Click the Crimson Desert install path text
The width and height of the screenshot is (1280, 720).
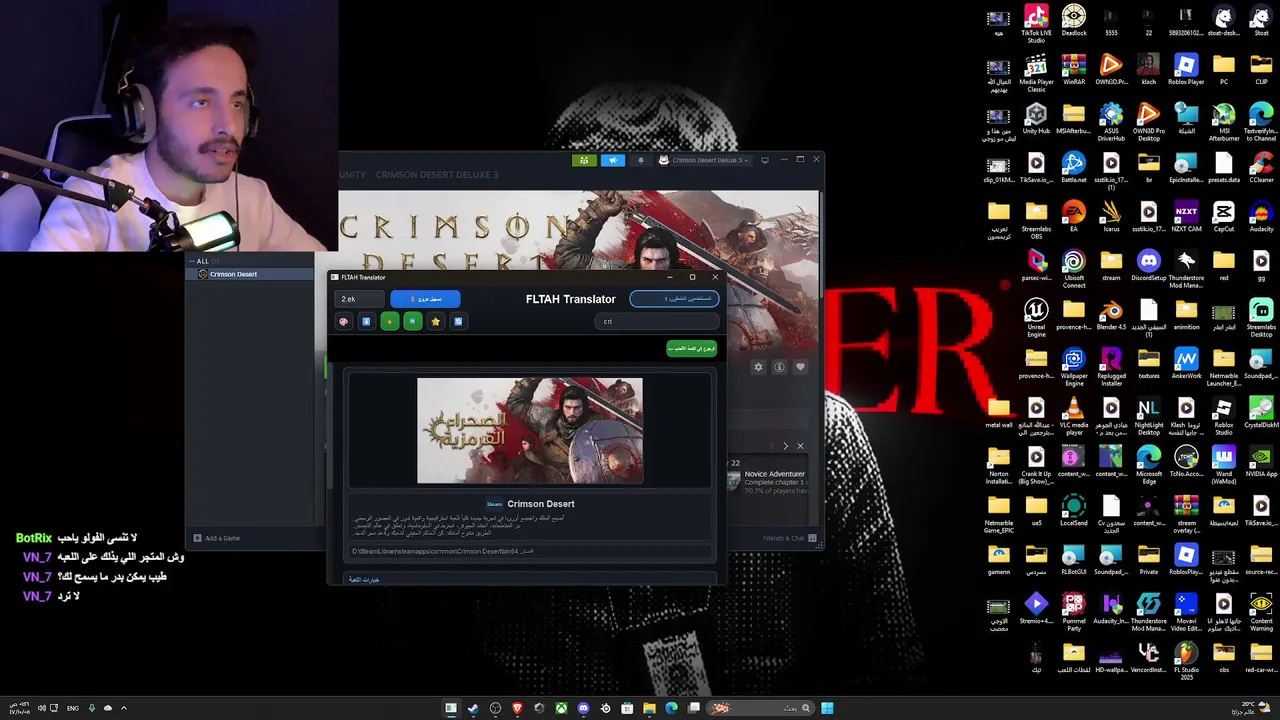443,551
